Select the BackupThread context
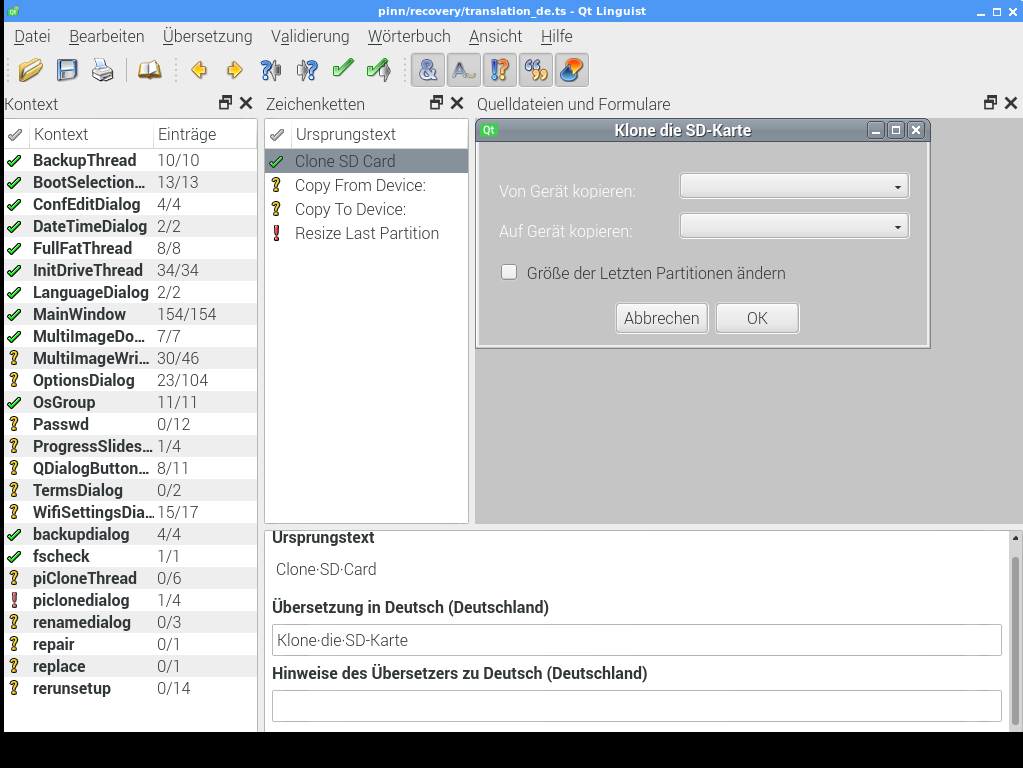Viewport: 1023px width, 768px height. 130,161
